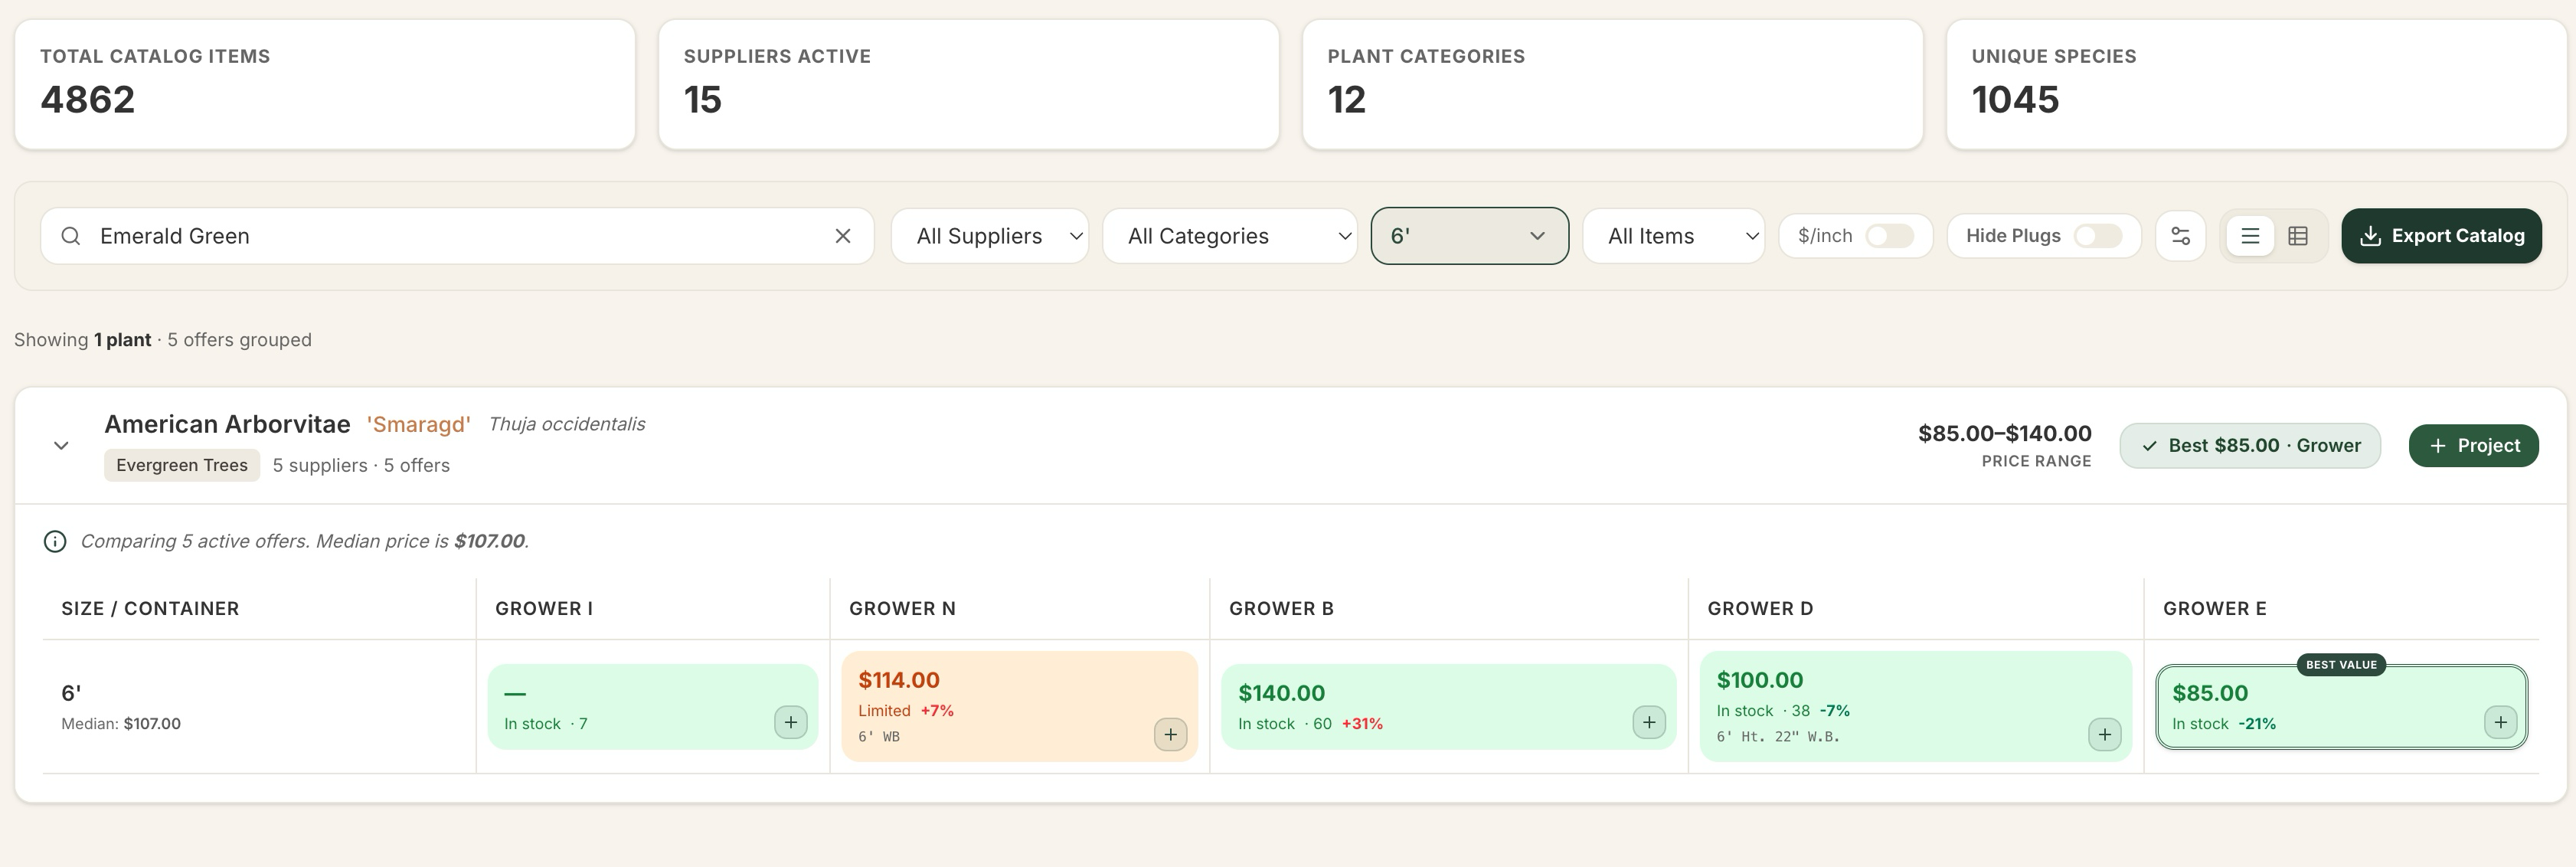Open the advanced filters sliders icon
The height and width of the screenshot is (867, 2576).
click(x=2181, y=236)
